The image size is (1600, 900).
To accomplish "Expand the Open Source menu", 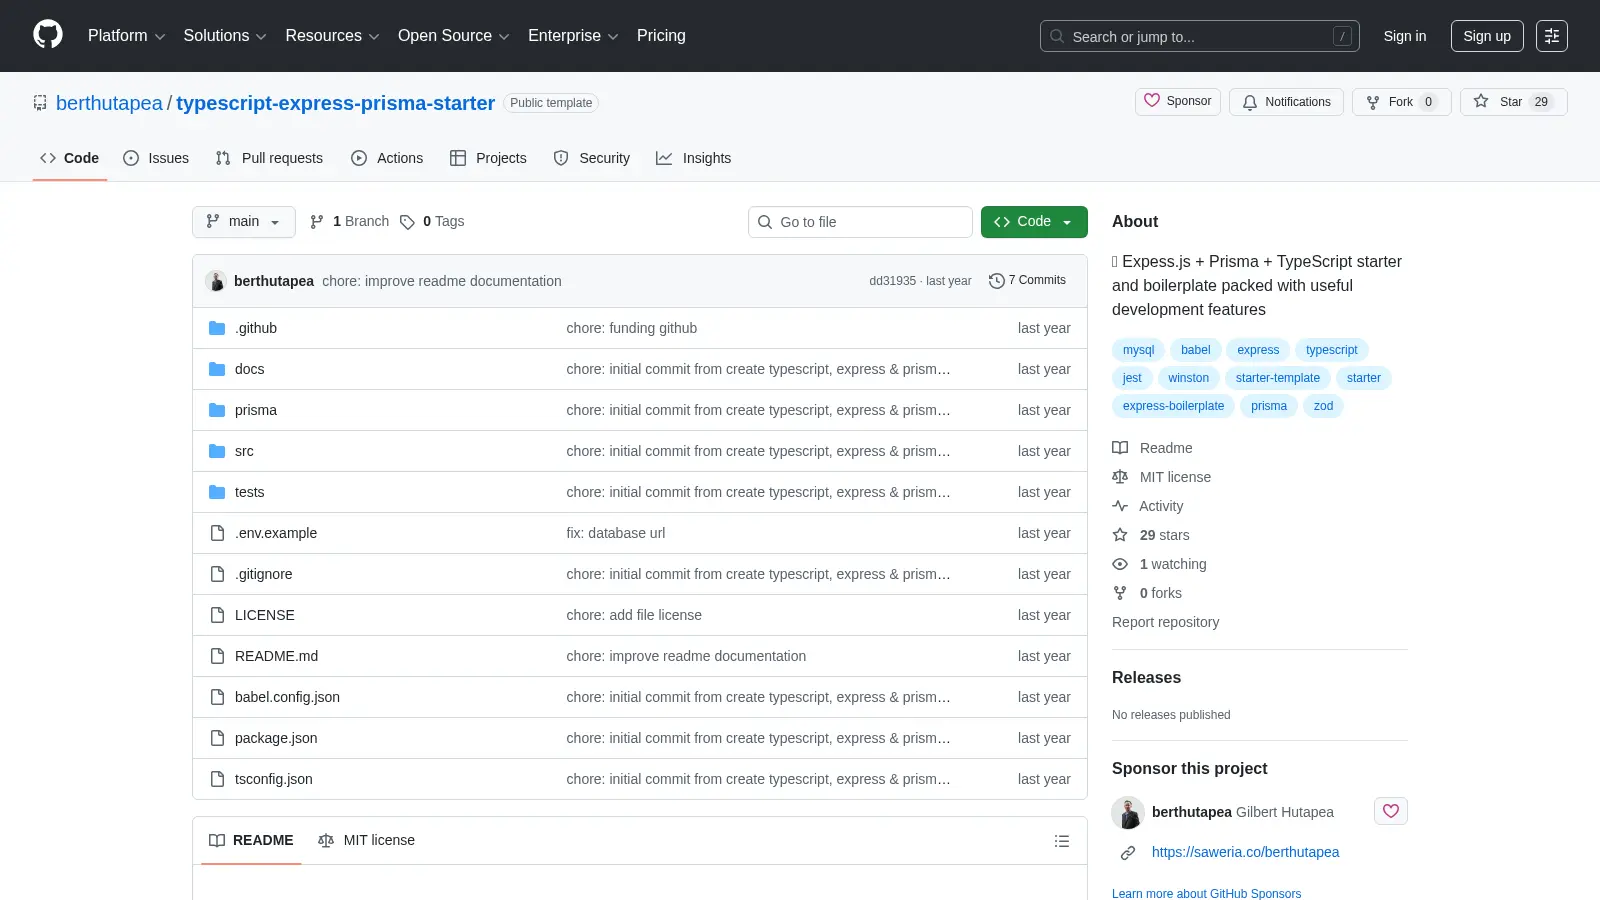I will (x=454, y=36).
